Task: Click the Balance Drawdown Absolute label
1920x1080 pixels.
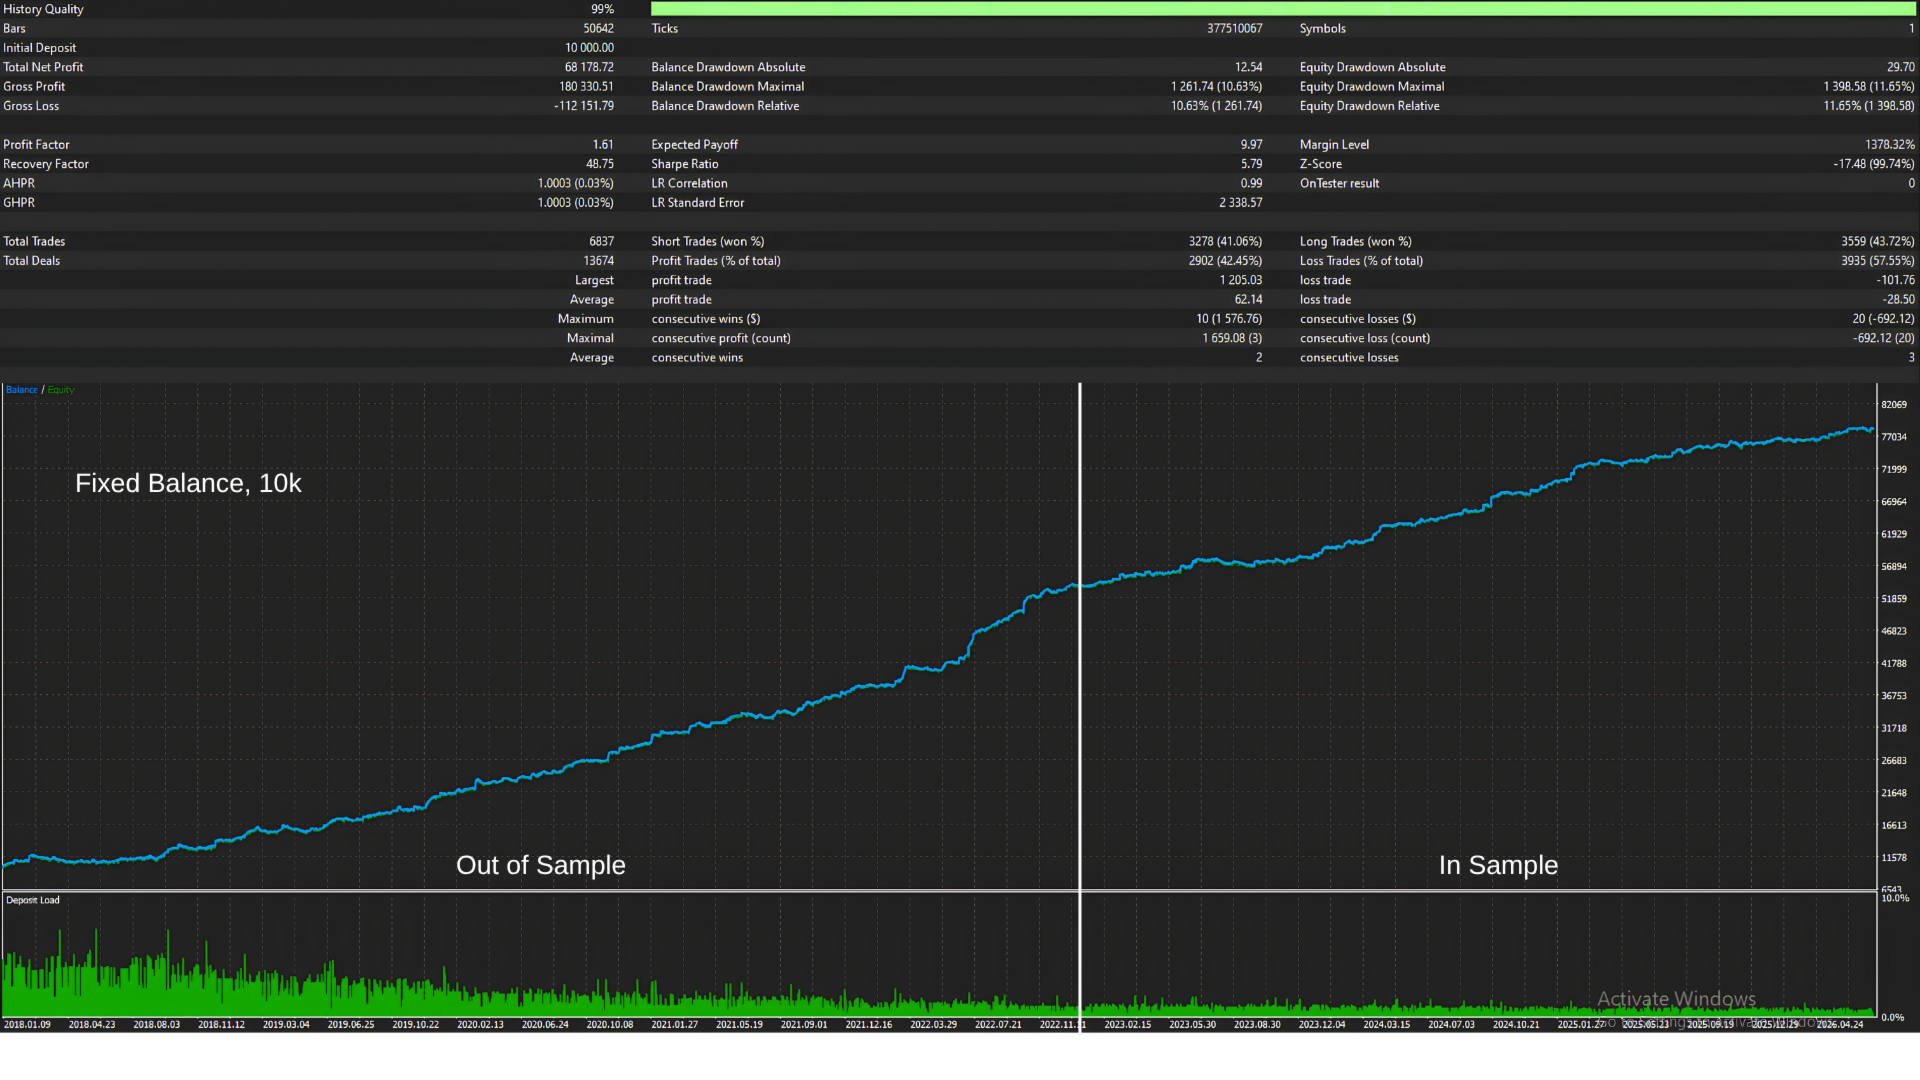Action: click(x=728, y=67)
